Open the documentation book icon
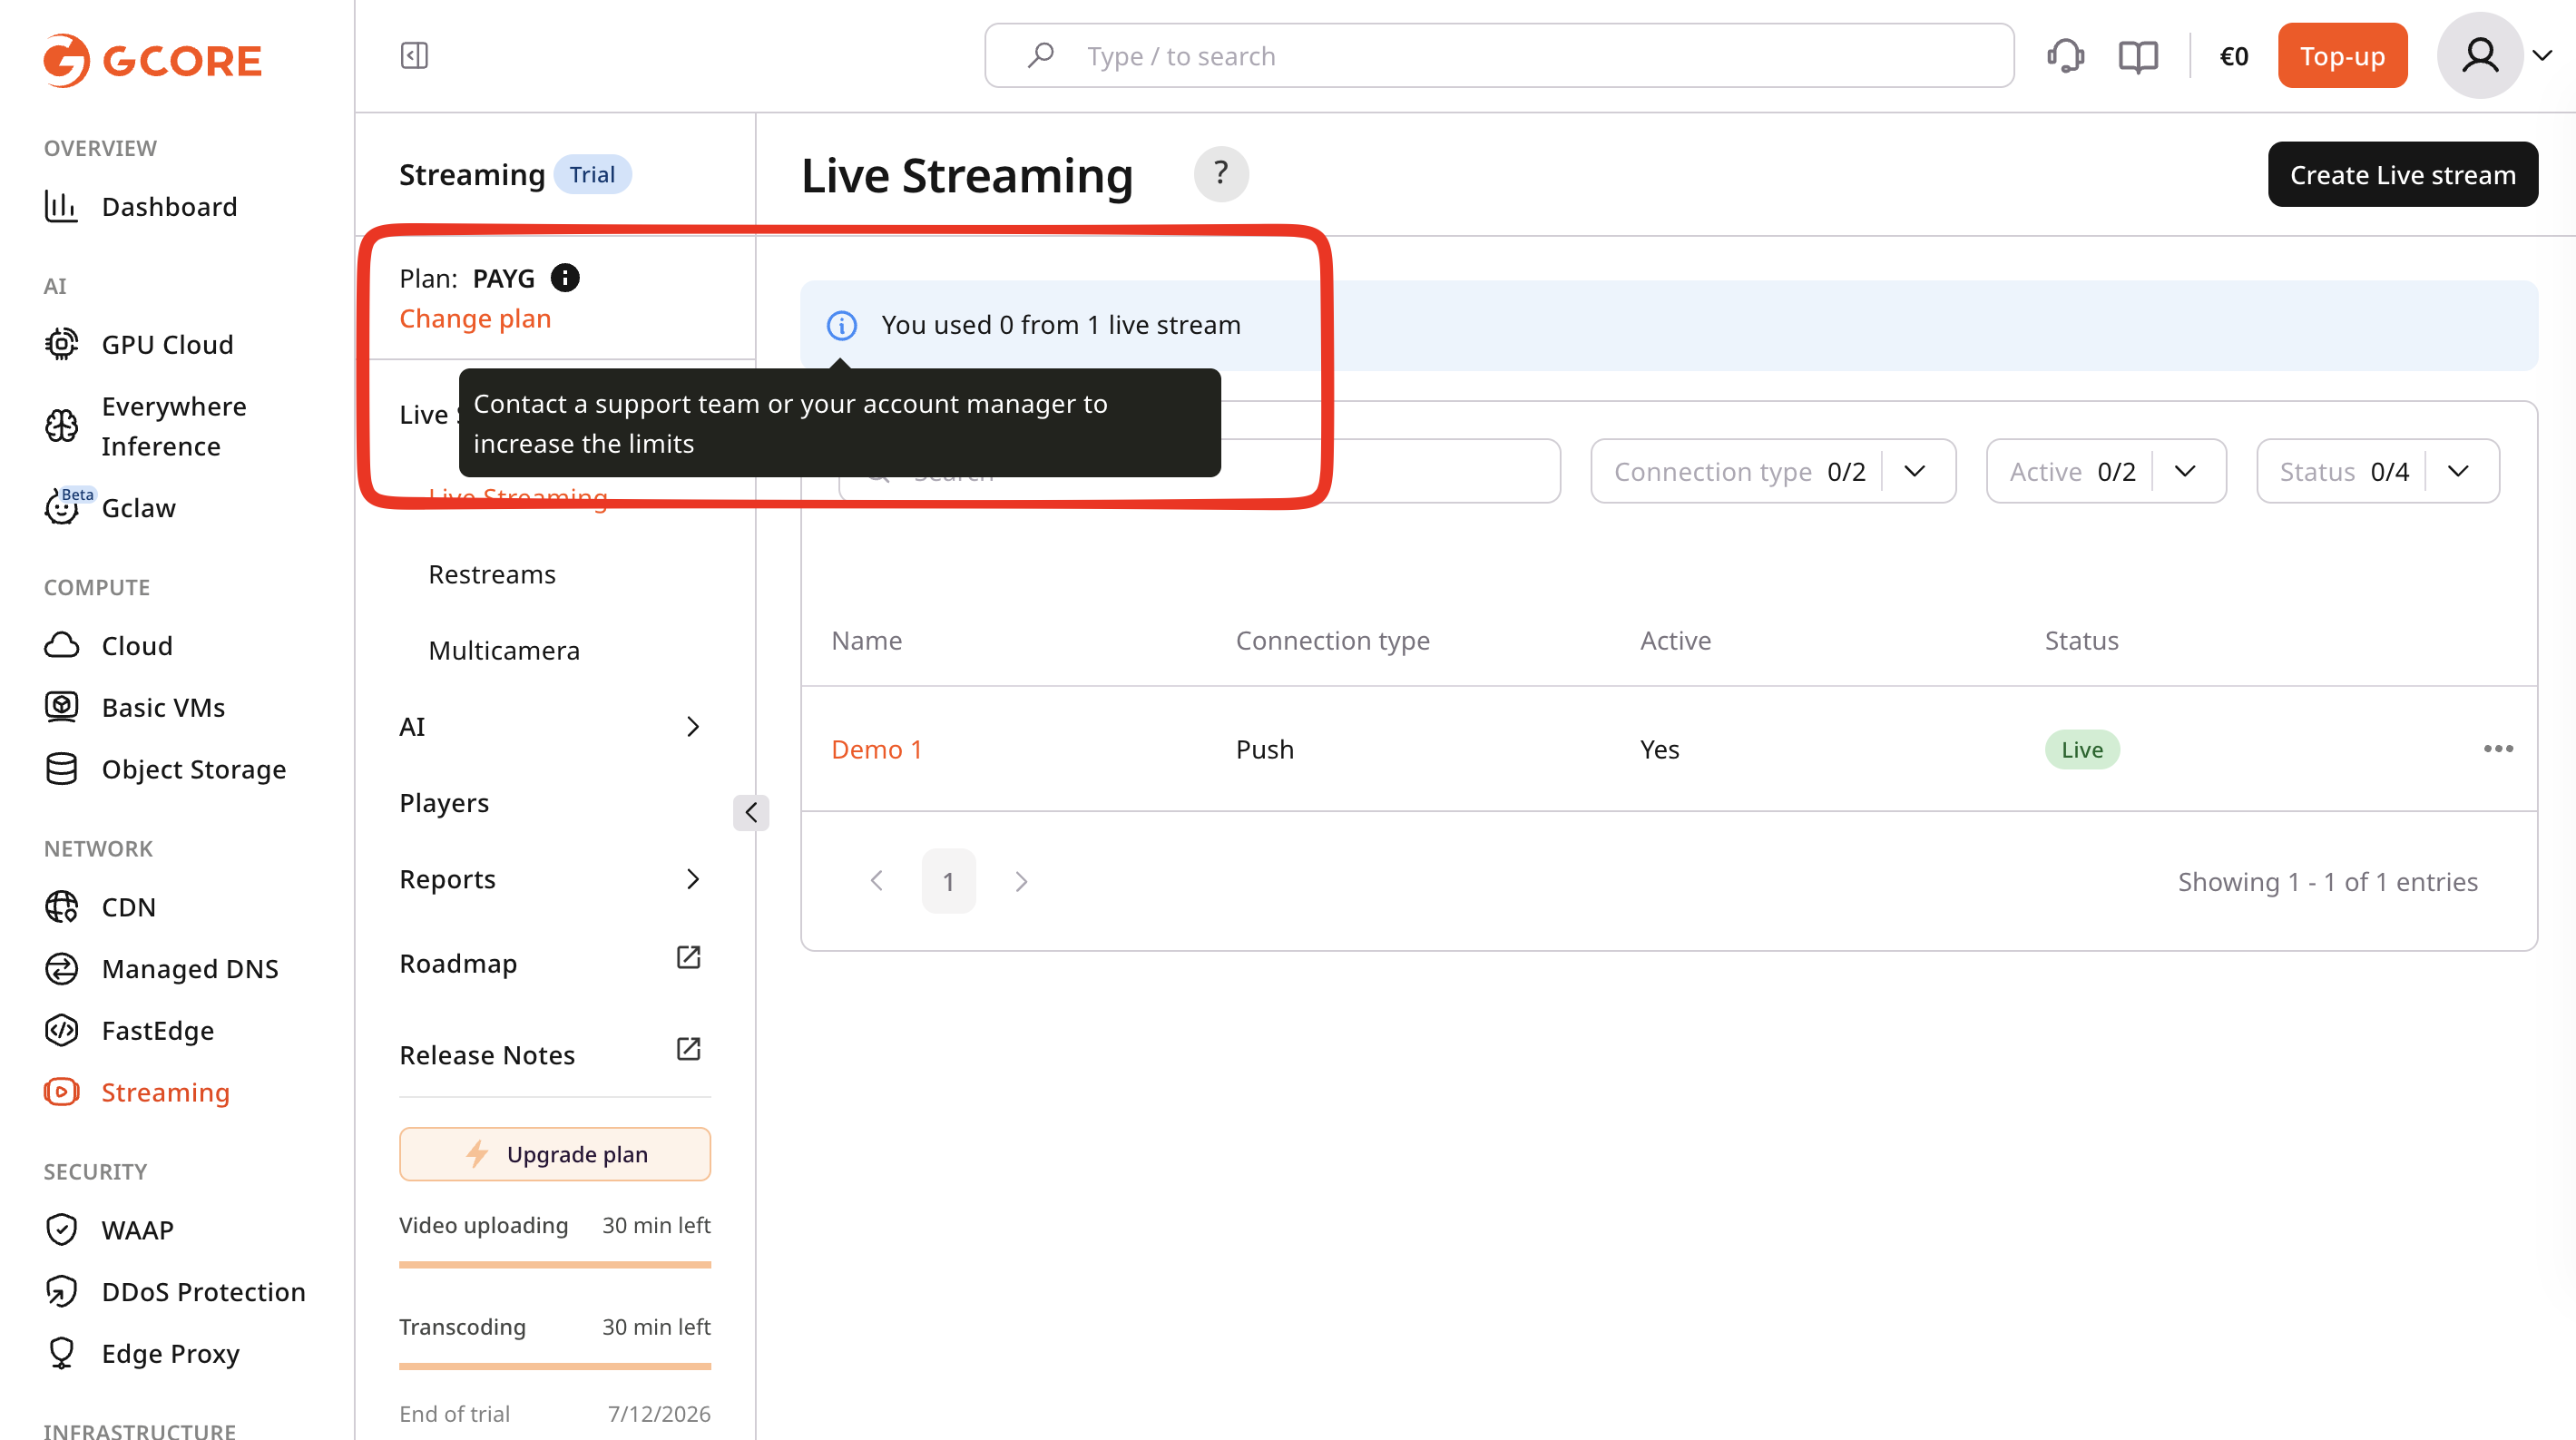Screen dimensions: 2576x1440 pyautogui.click(x=2138, y=56)
